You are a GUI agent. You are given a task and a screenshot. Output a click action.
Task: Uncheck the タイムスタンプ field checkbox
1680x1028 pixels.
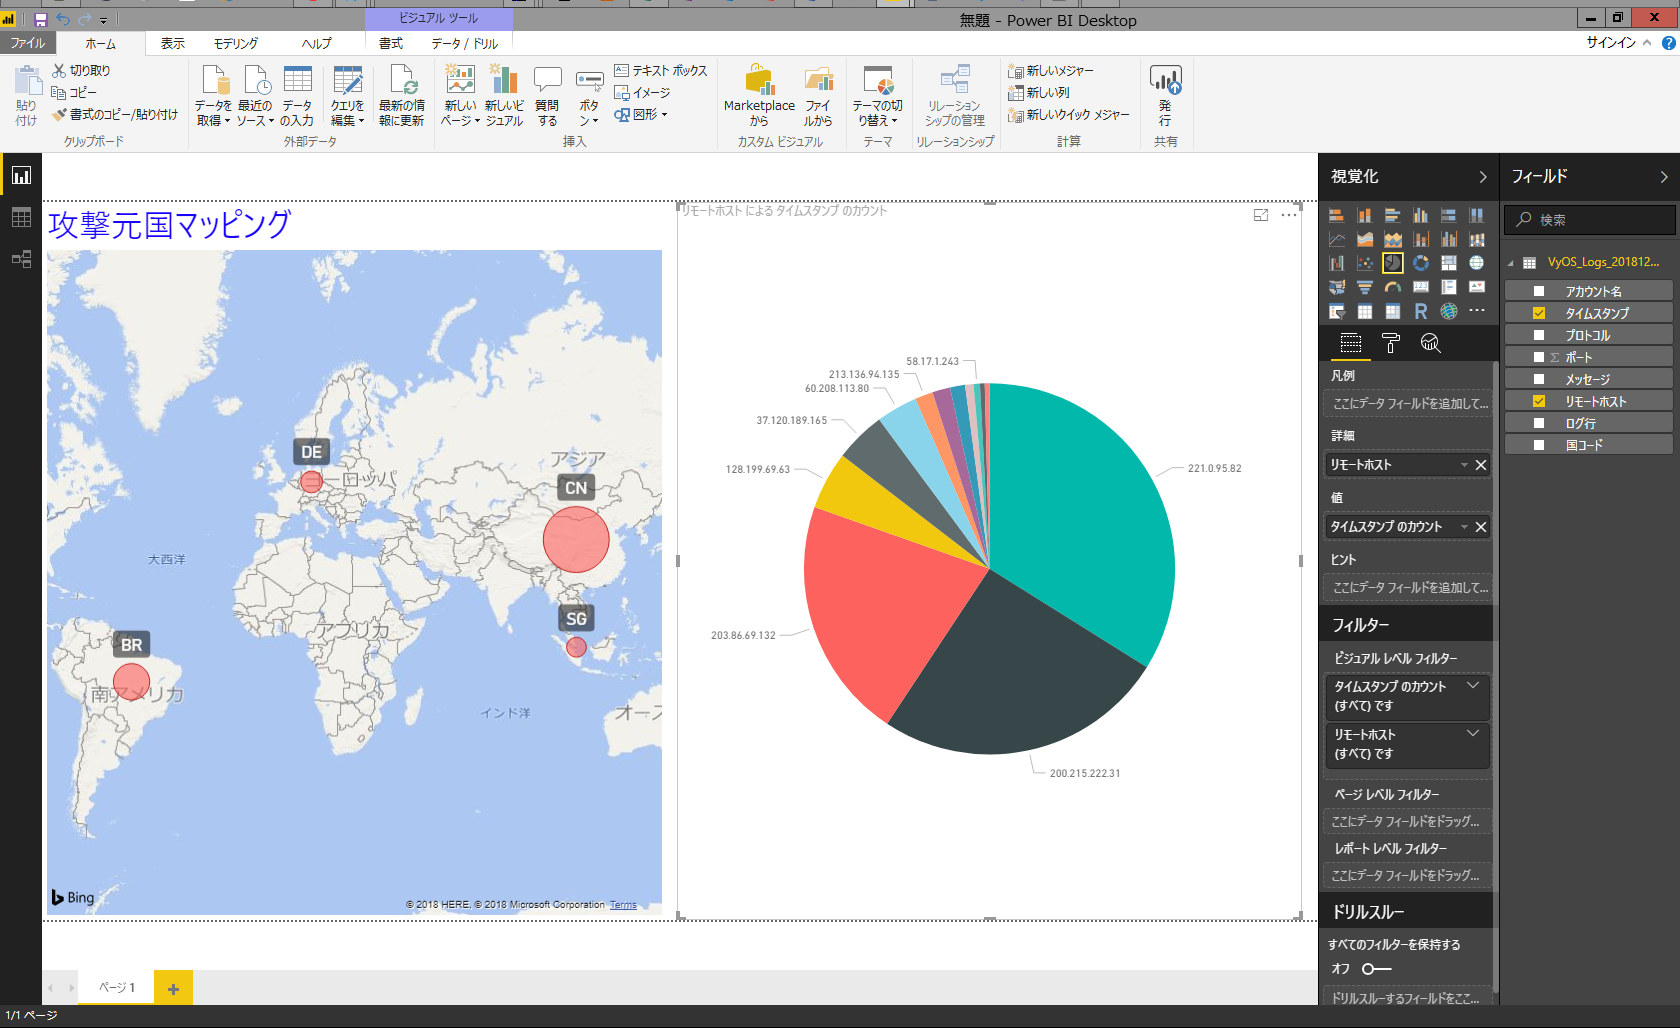[x=1539, y=314]
